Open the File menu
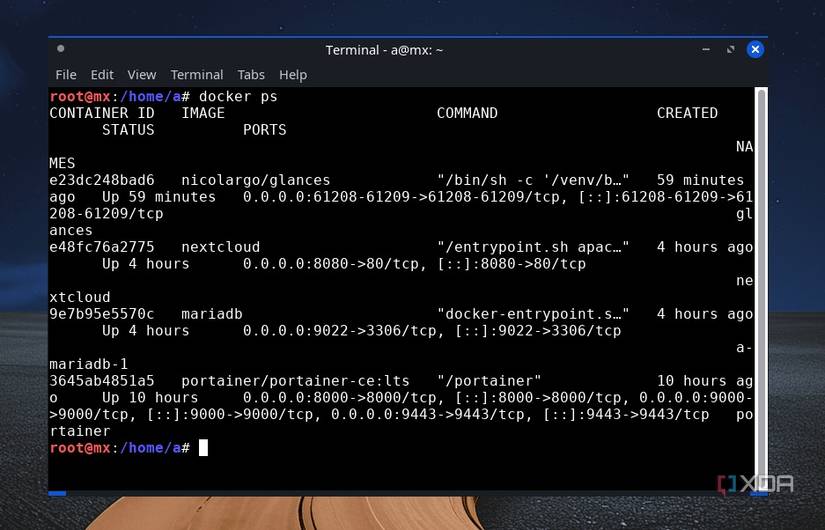Screen dimensions: 825x530 (x=66, y=75)
